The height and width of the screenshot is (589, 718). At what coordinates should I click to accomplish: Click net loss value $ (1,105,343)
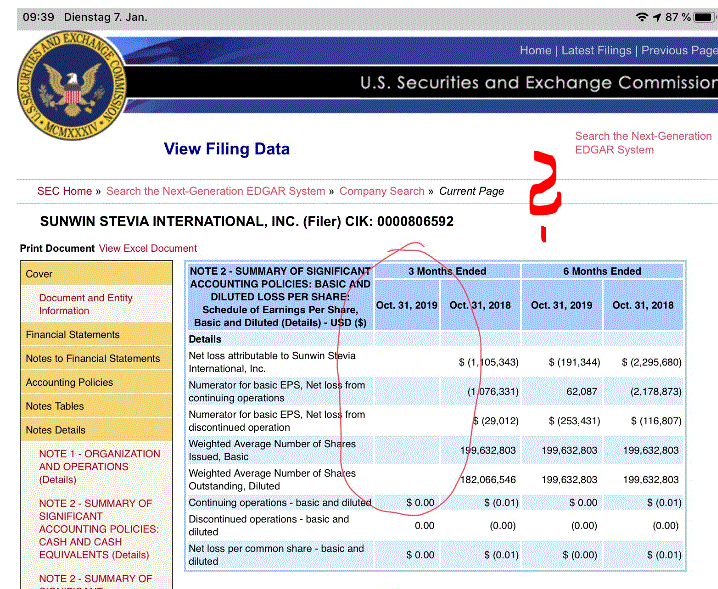[488, 362]
